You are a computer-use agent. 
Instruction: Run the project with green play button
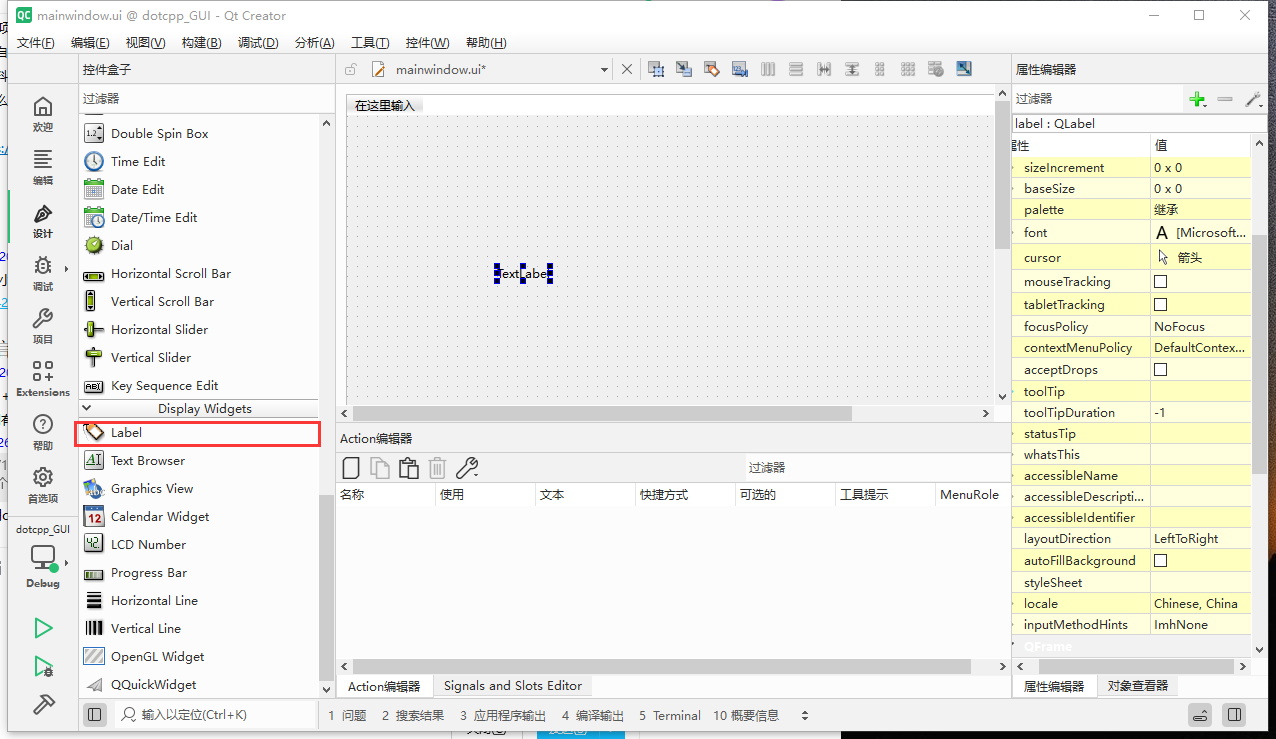pos(43,628)
